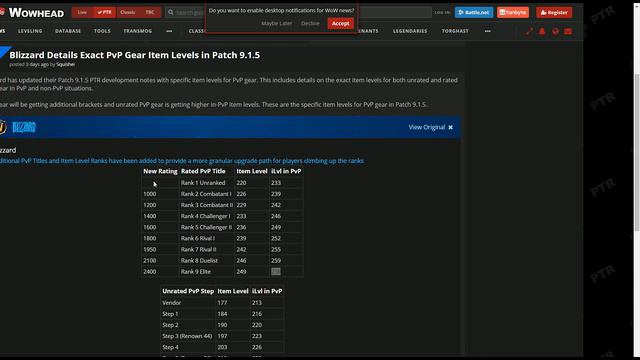Screen dimensions: 640x360
Task: Click the notification bell icon
Action: pyautogui.click(x=542, y=31)
